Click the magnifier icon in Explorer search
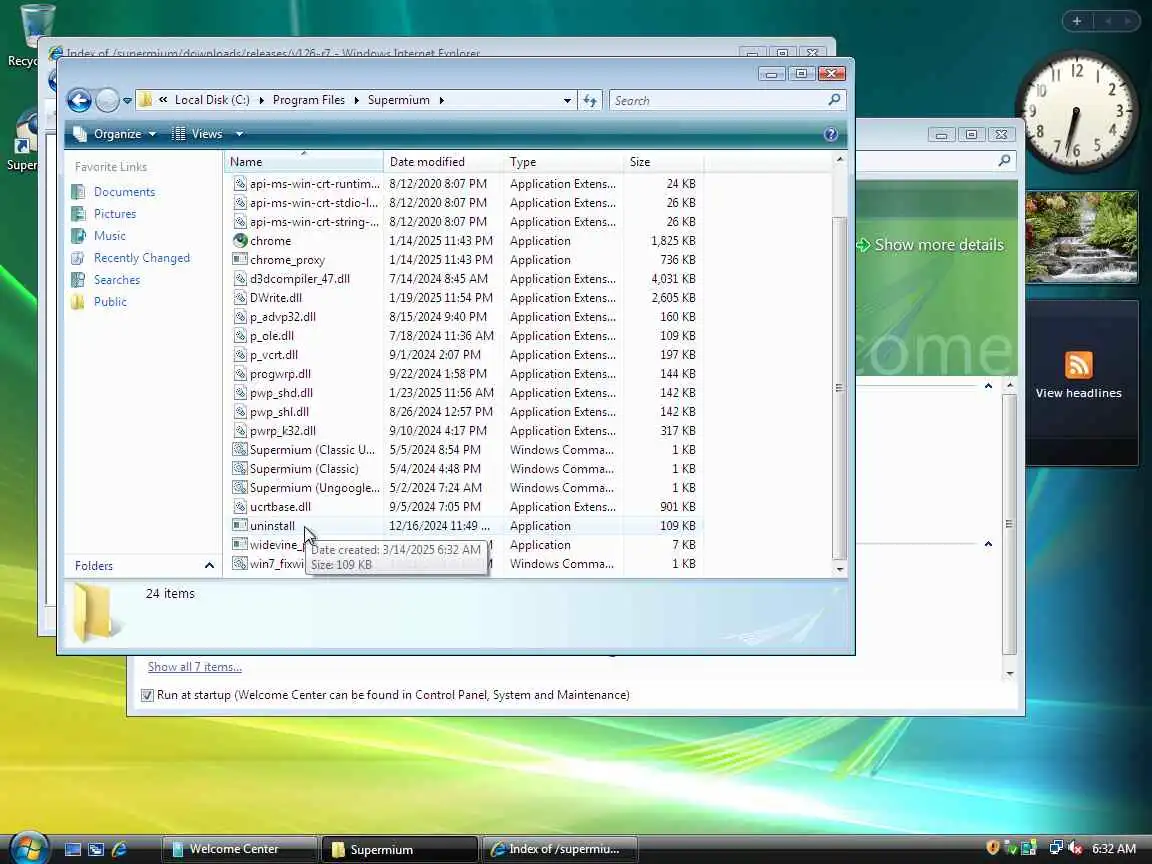Screen dimensions: 1152x864 point(835,100)
